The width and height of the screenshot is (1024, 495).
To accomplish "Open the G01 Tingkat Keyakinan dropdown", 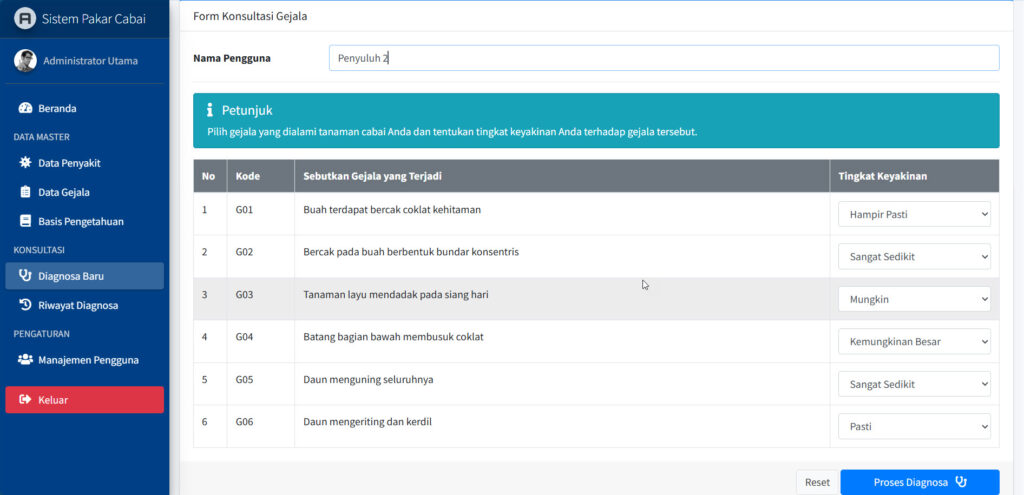I will [x=914, y=214].
